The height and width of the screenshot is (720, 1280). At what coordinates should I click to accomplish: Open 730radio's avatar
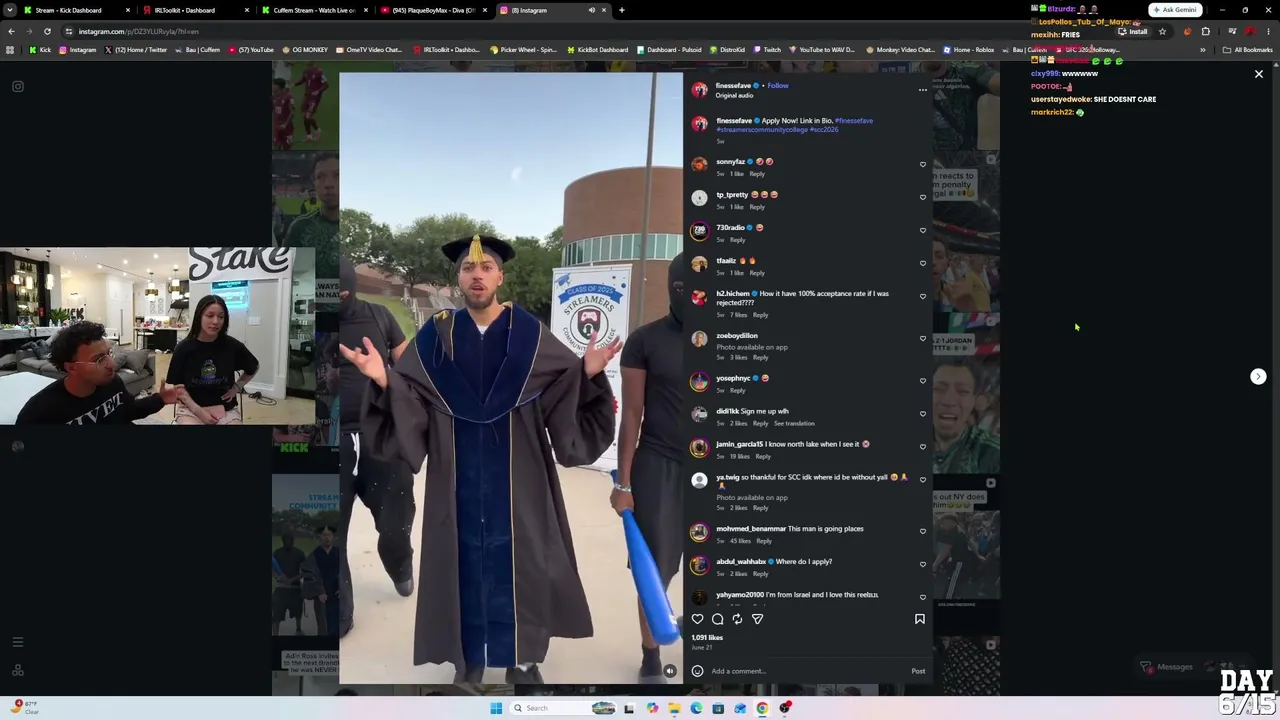699,231
